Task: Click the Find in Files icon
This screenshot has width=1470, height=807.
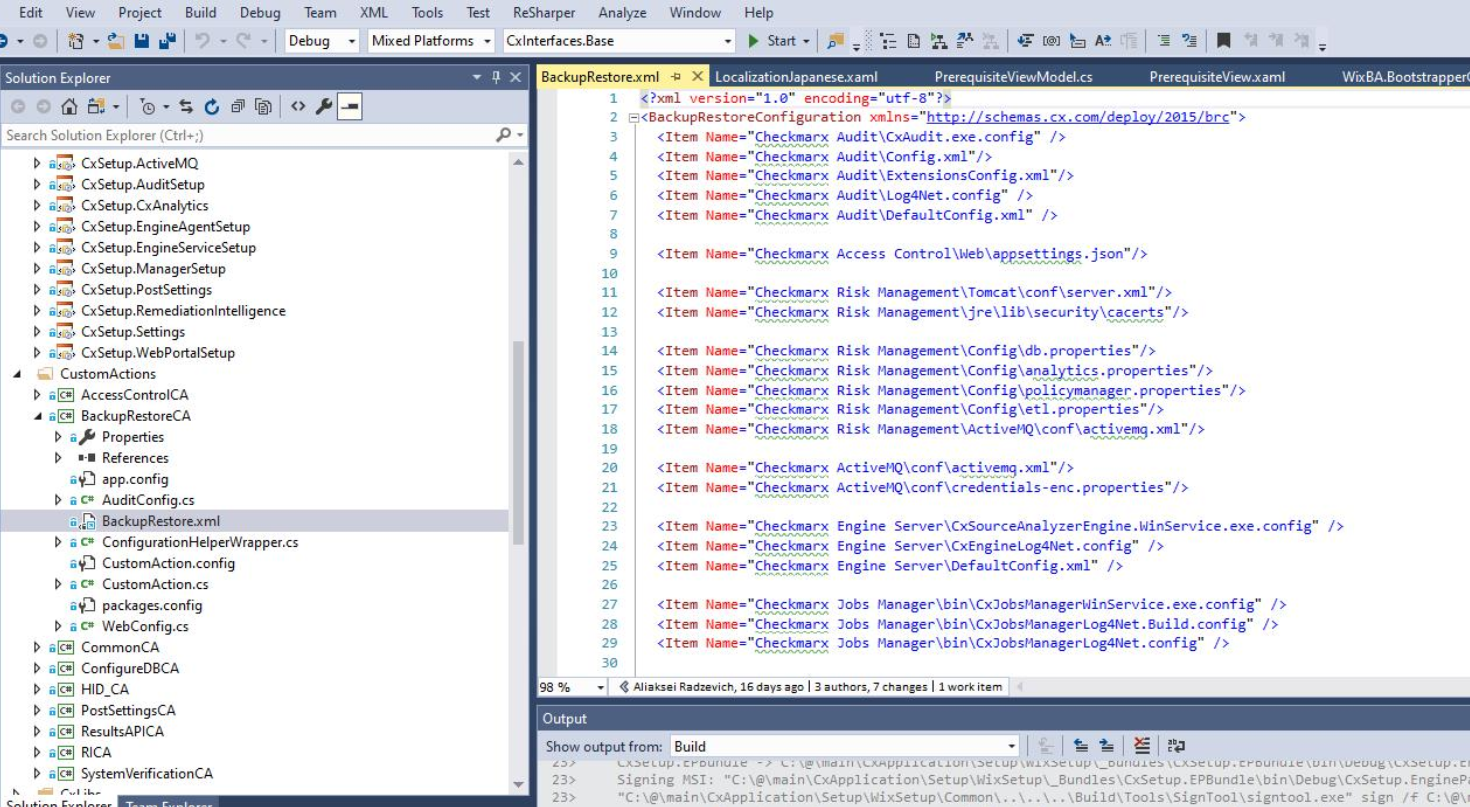Action: (x=836, y=41)
